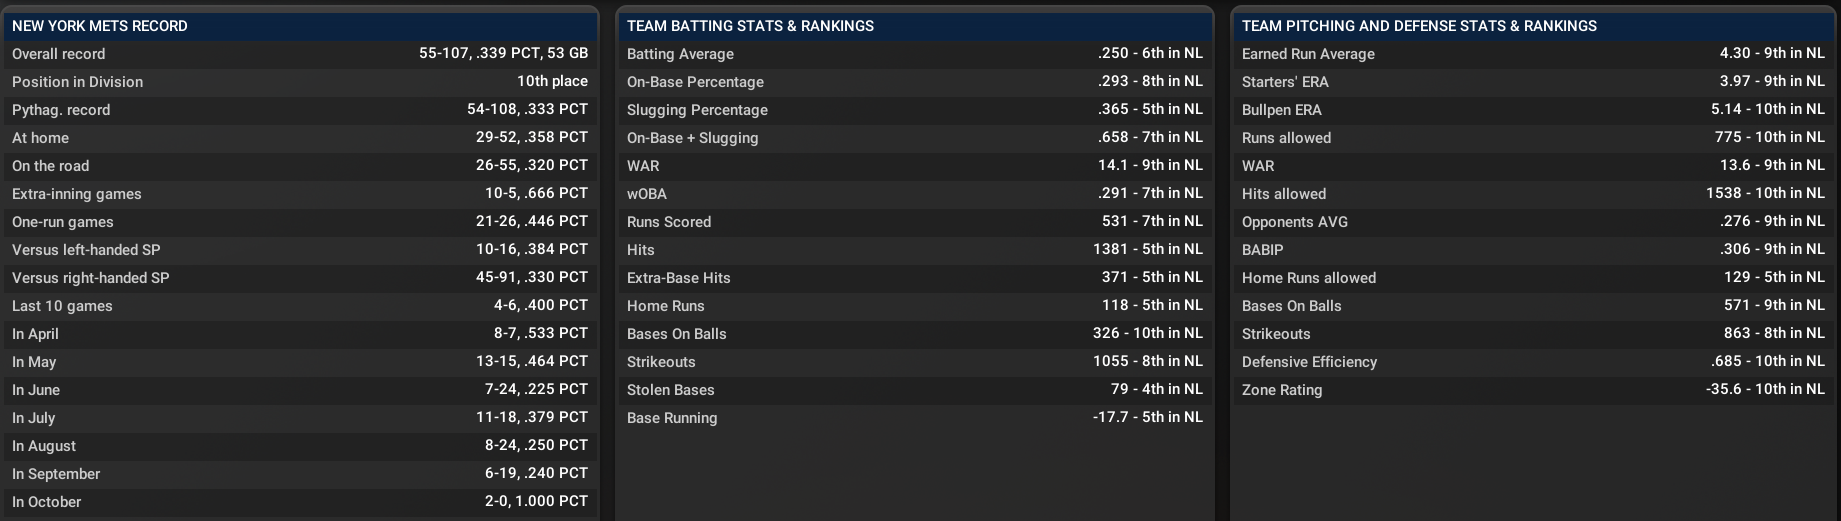
Task: Click the Position in Division row
Action: pos(300,82)
